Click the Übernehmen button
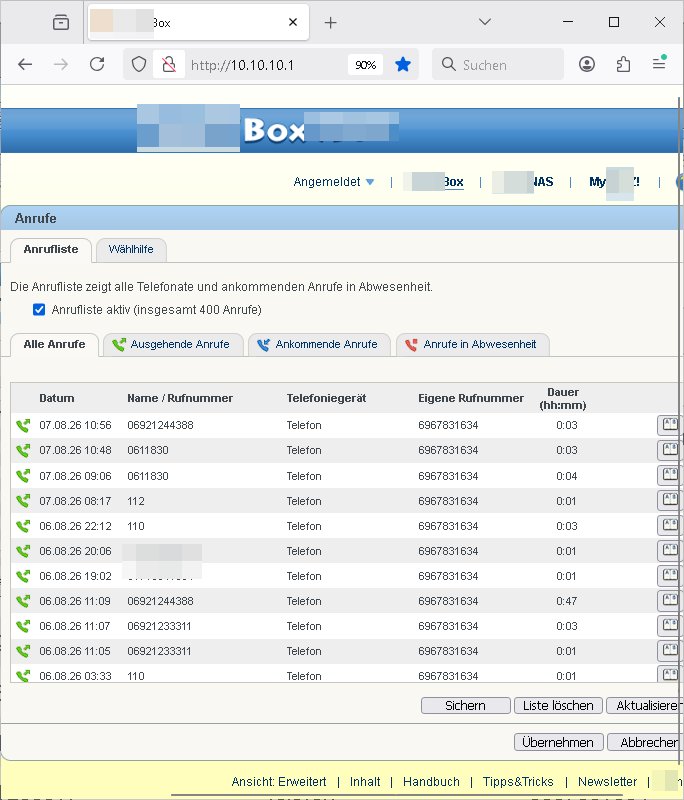The image size is (684, 800). point(558,742)
